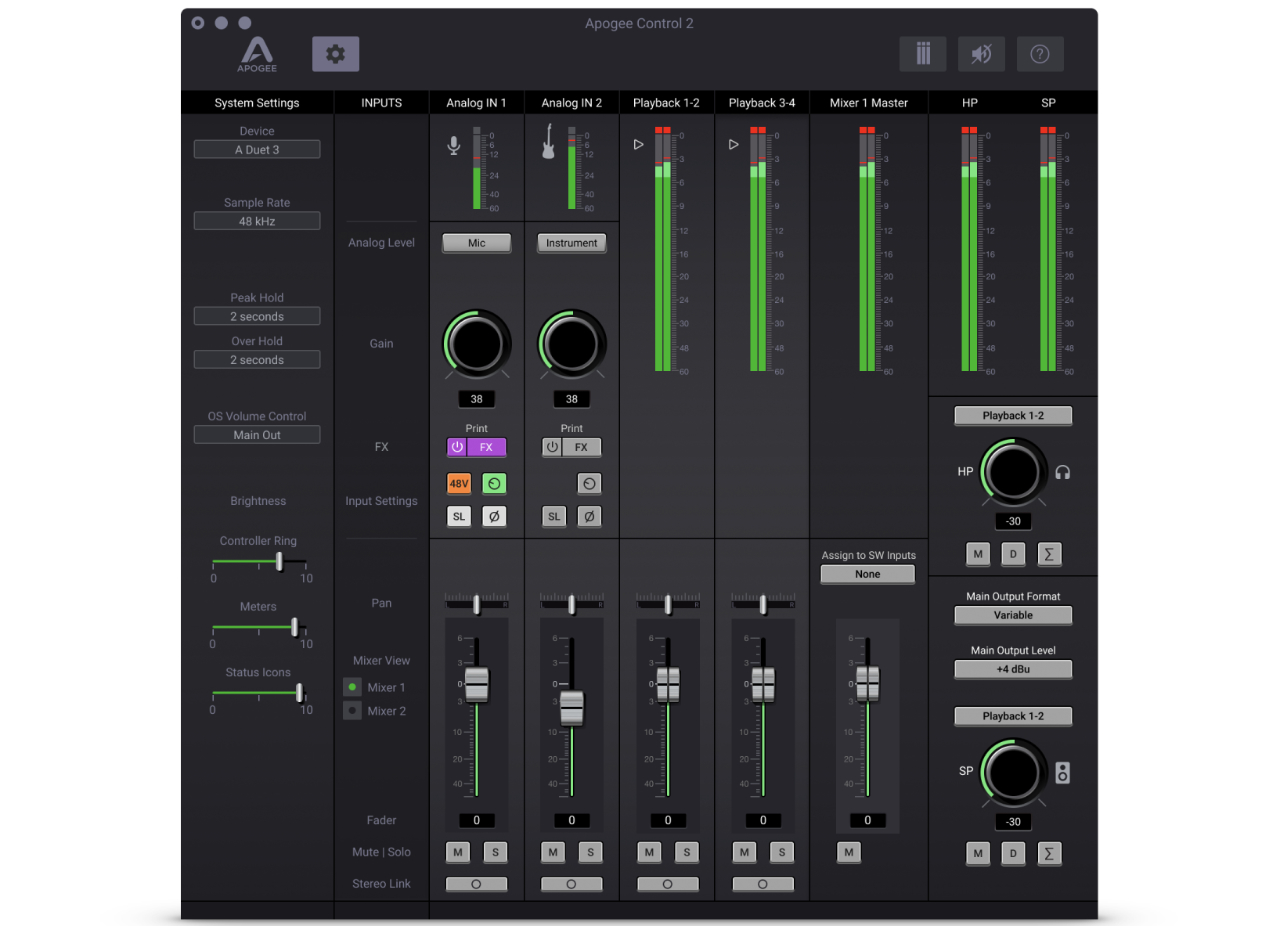Click the Mixer 1 Master column header

coord(868,103)
